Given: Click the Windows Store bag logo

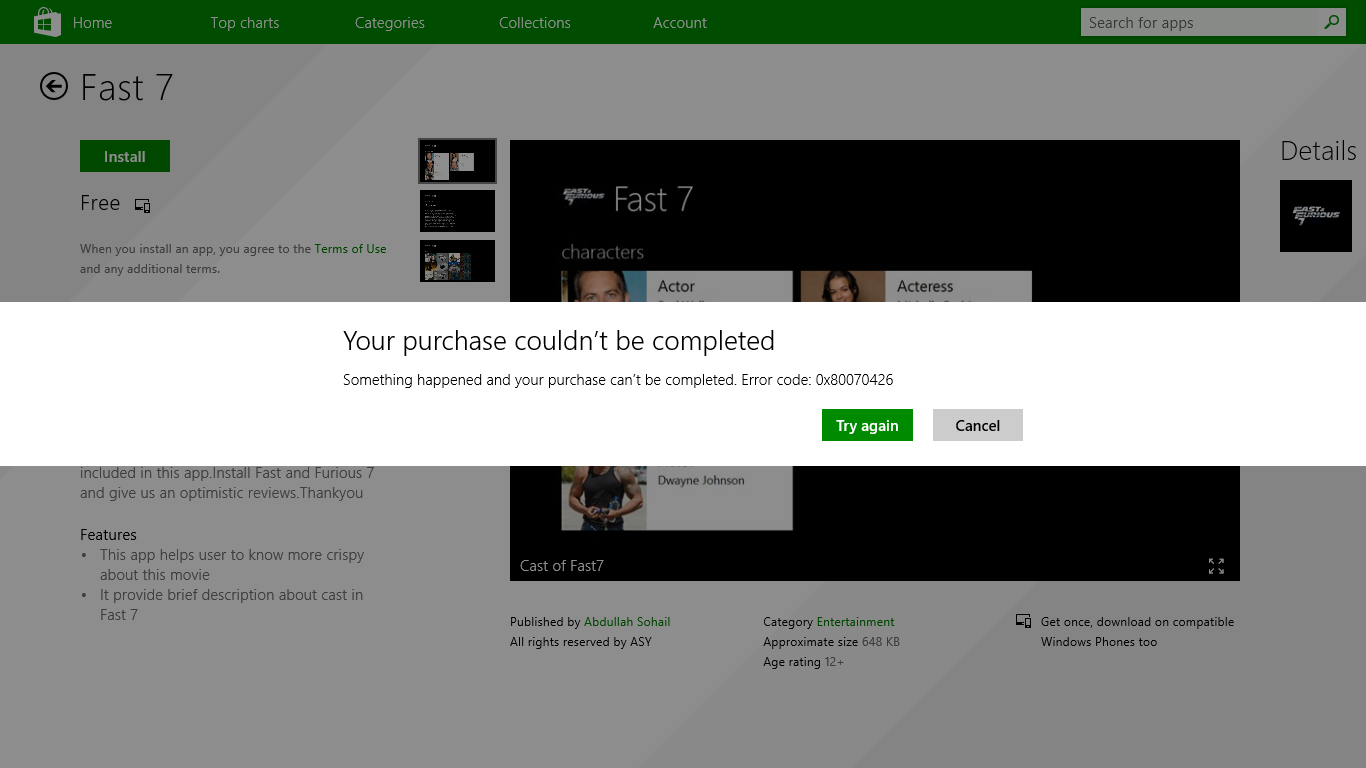Looking at the screenshot, I should point(47,22).
